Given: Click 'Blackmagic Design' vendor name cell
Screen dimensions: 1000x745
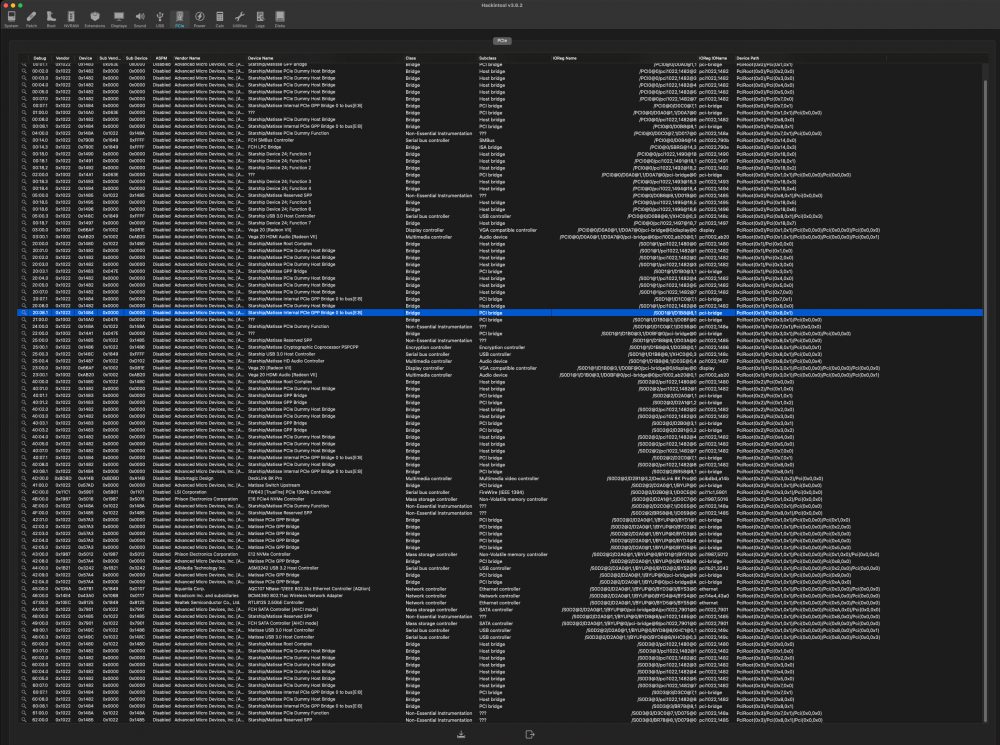Looking at the screenshot, I should click(x=194, y=478).
